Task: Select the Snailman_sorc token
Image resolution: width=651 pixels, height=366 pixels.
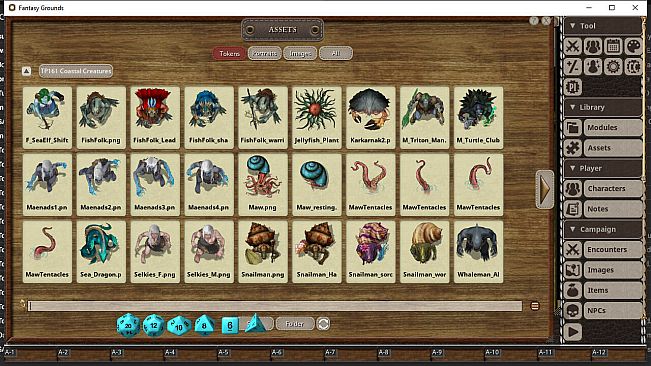Action: click(x=370, y=252)
